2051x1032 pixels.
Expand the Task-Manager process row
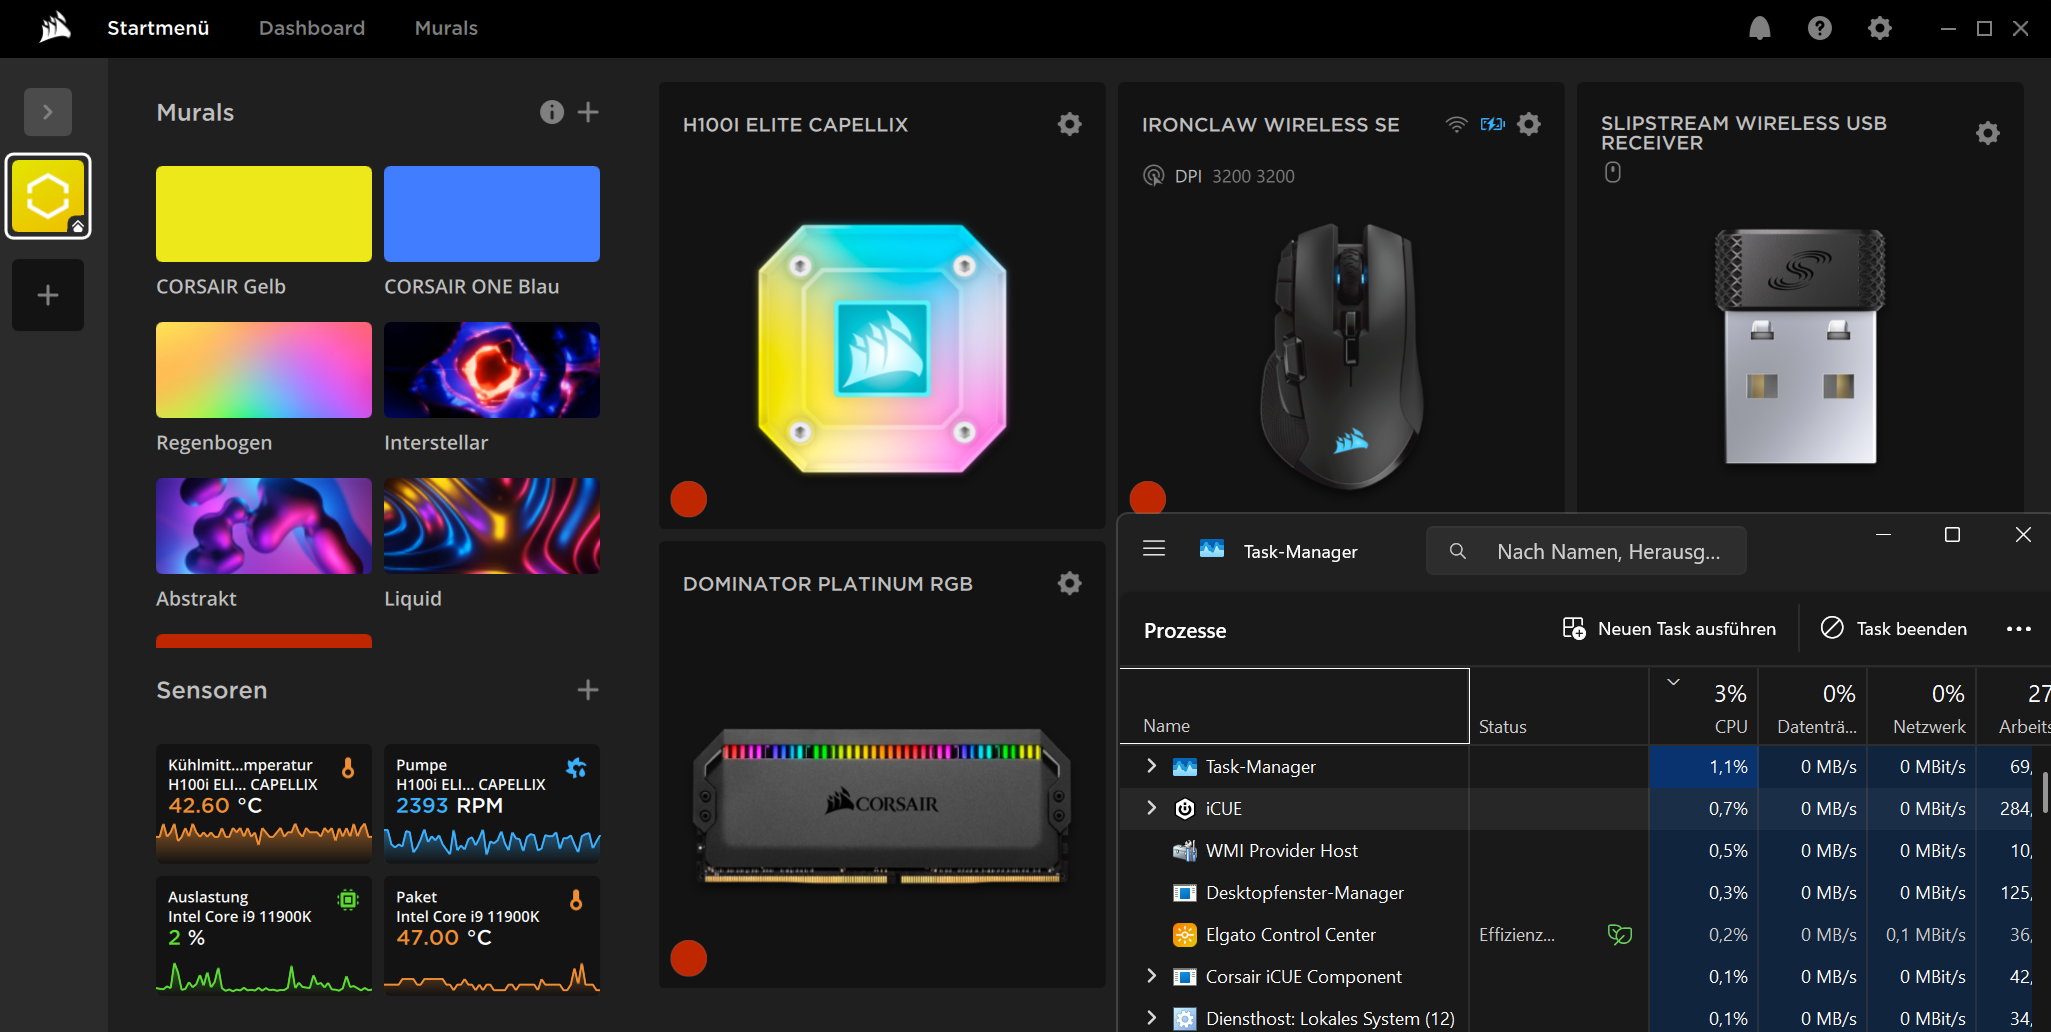tap(1151, 766)
